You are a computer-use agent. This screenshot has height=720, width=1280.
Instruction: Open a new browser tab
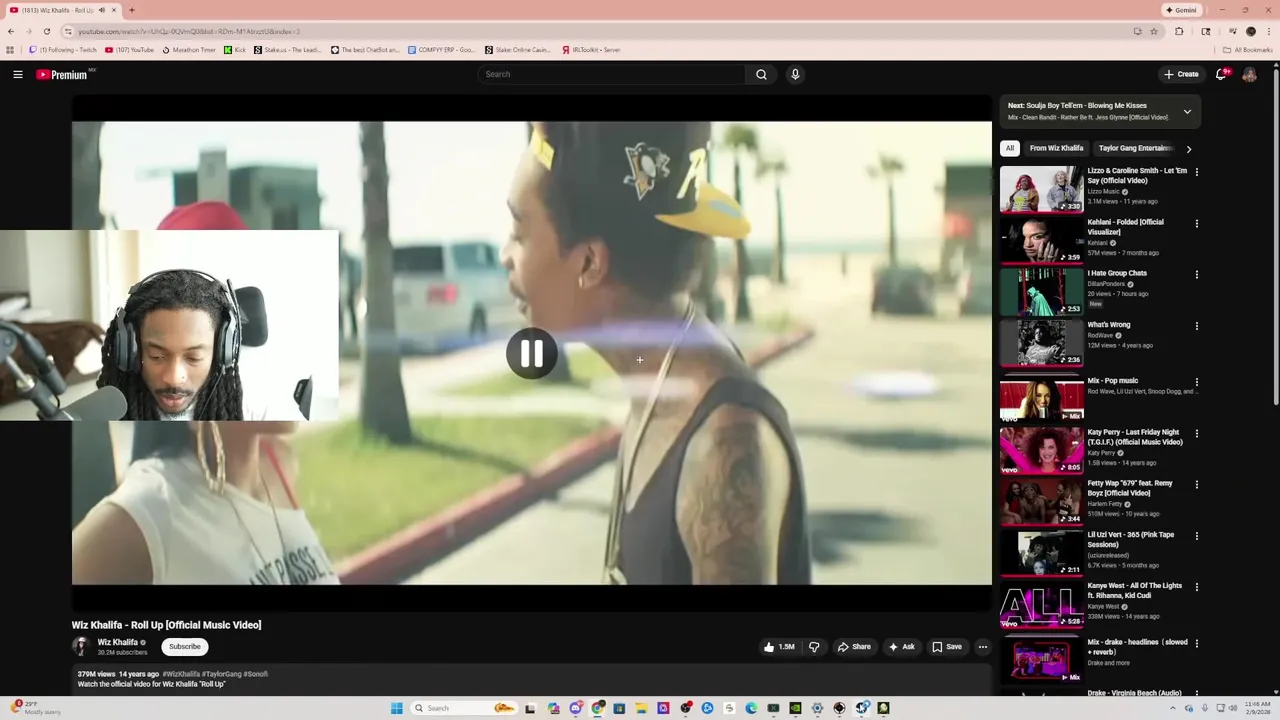click(x=132, y=10)
